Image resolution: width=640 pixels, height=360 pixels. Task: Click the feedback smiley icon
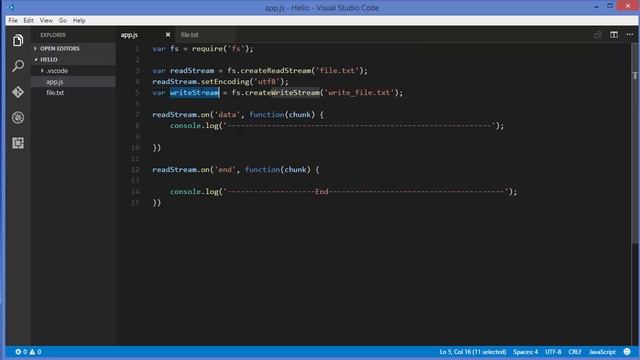tap(627, 351)
